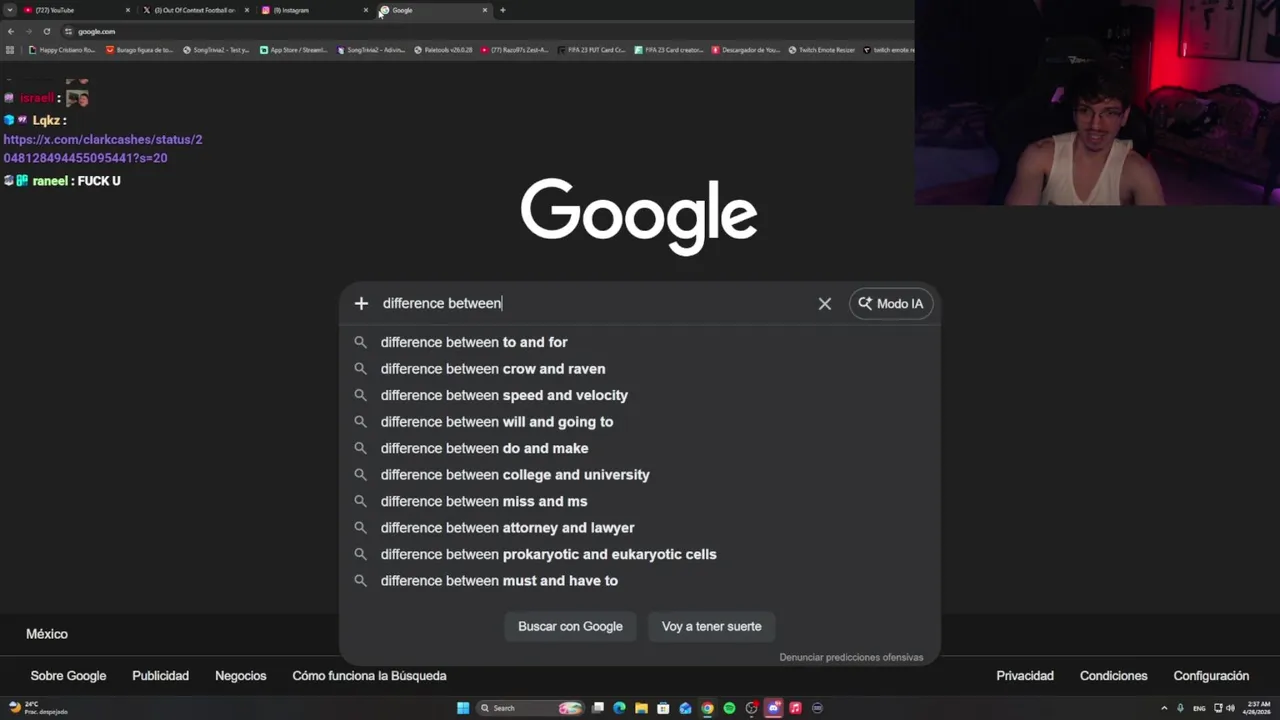
Task: Open Condiciones footer link
Action: tap(1113, 676)
